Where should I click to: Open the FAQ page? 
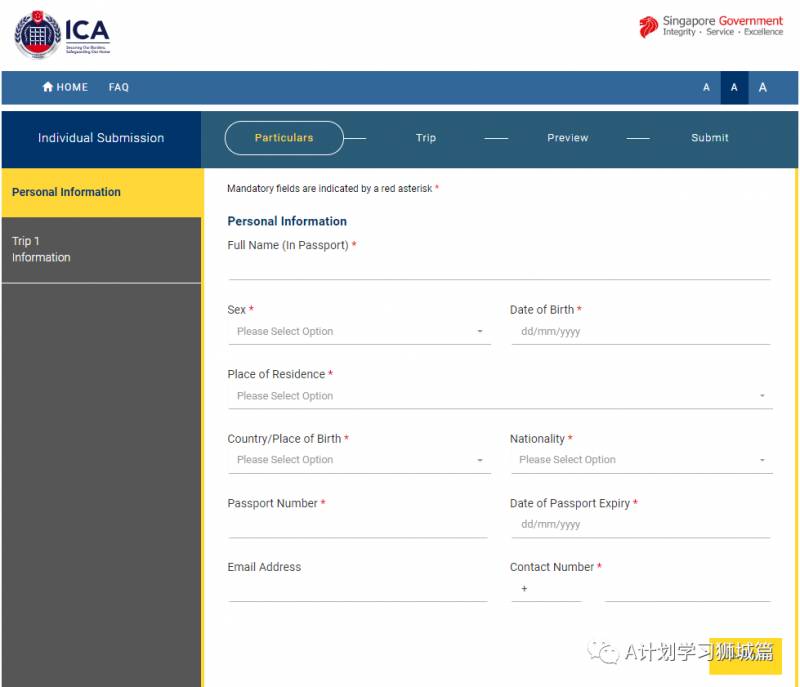point(119,87)
